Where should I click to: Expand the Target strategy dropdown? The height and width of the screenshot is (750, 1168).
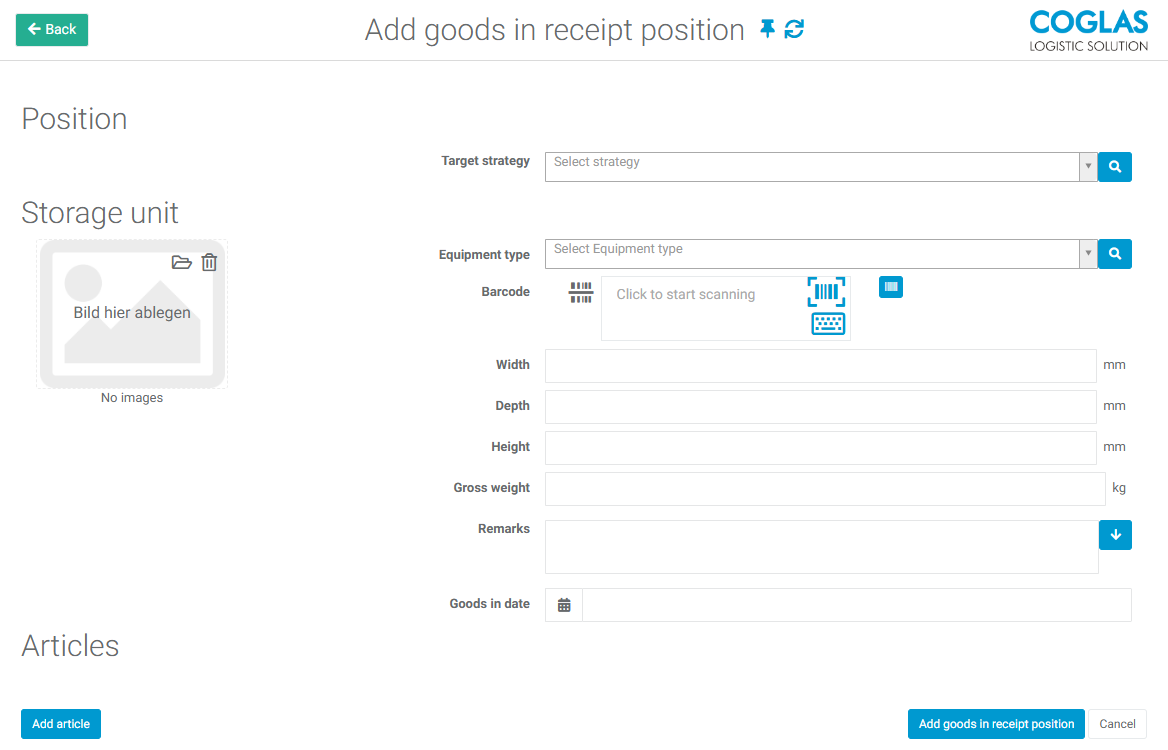pyautogui.click(x=1088, y=167)
